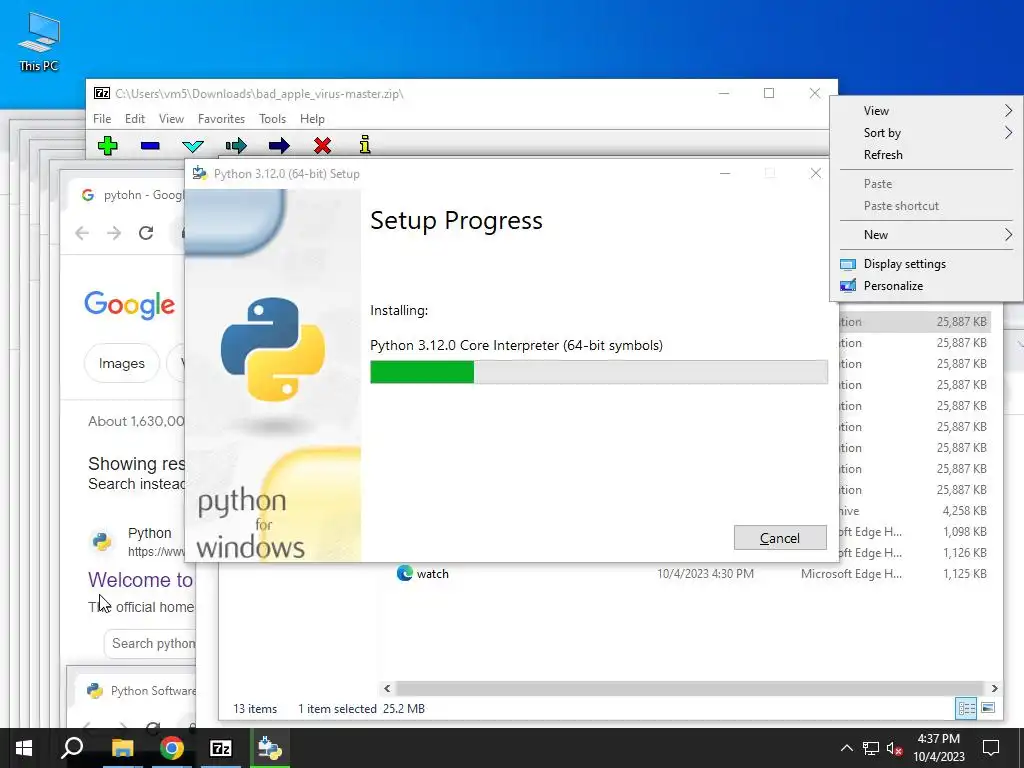Click the 7-Zip Test (down arrow) icon
This screenshot has width=1024, height=768.
[193, 146]
